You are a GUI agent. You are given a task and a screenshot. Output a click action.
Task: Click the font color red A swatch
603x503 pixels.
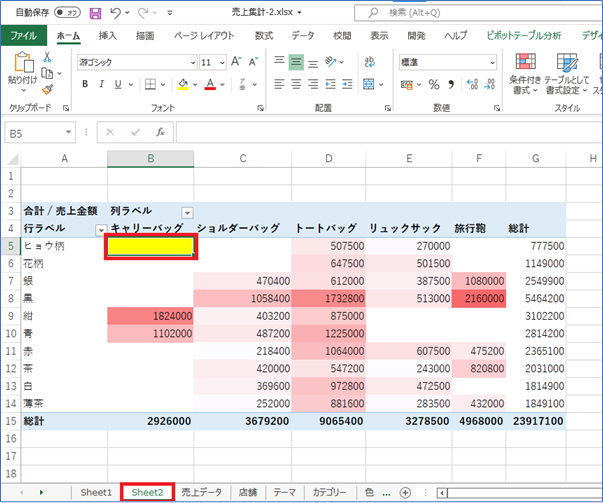(211, 84)
